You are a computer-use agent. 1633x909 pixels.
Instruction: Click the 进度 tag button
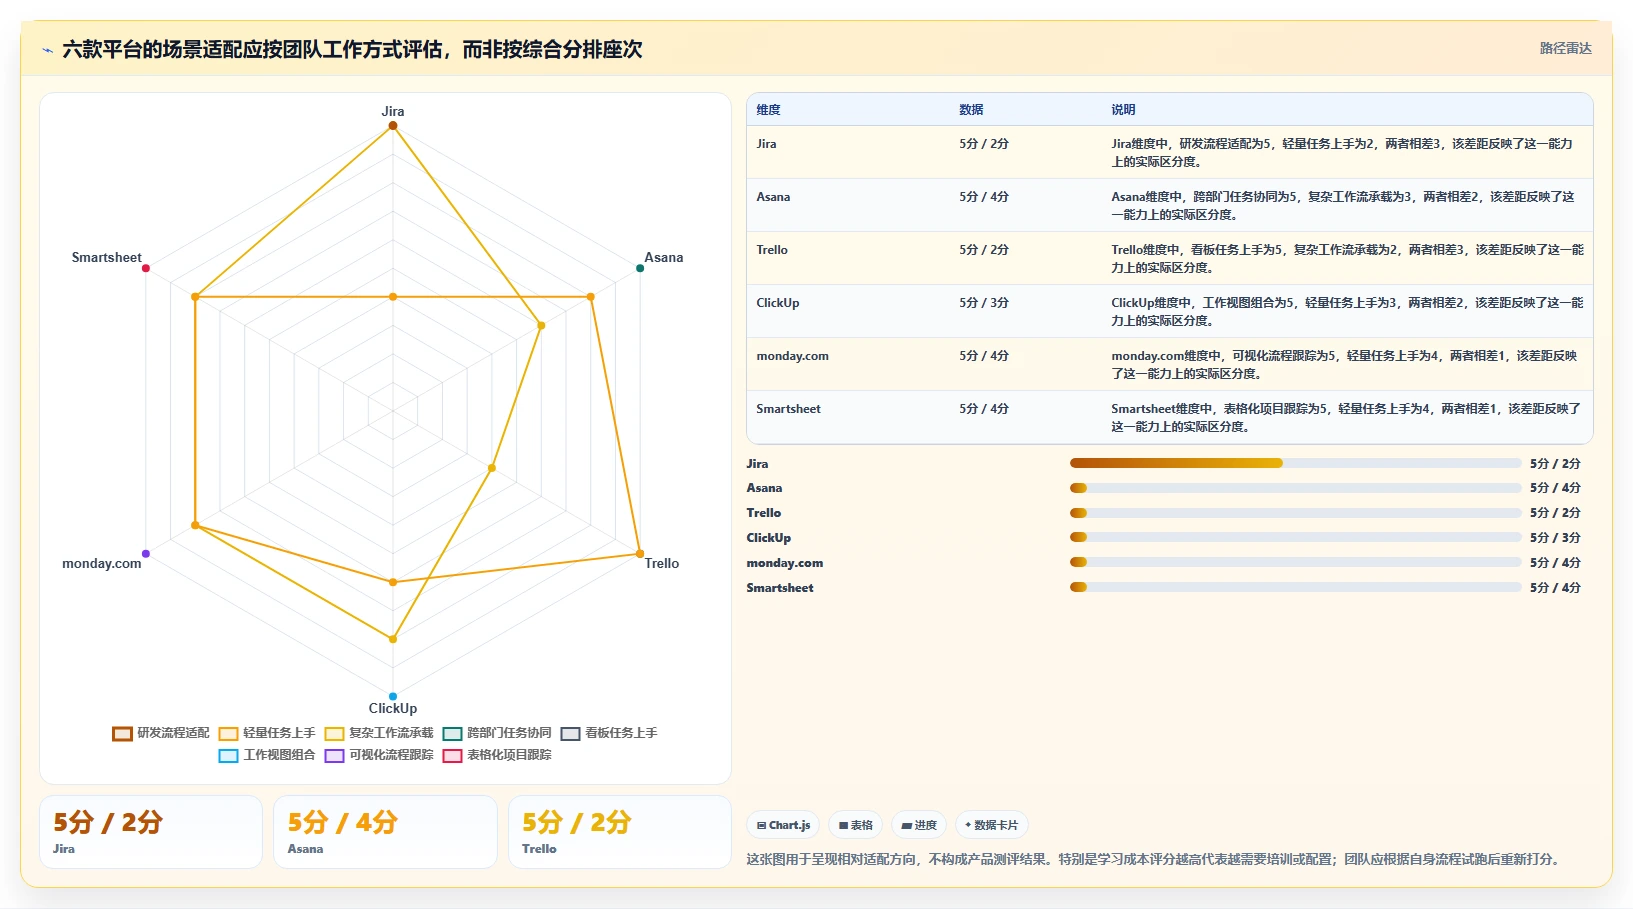point(919,825)
